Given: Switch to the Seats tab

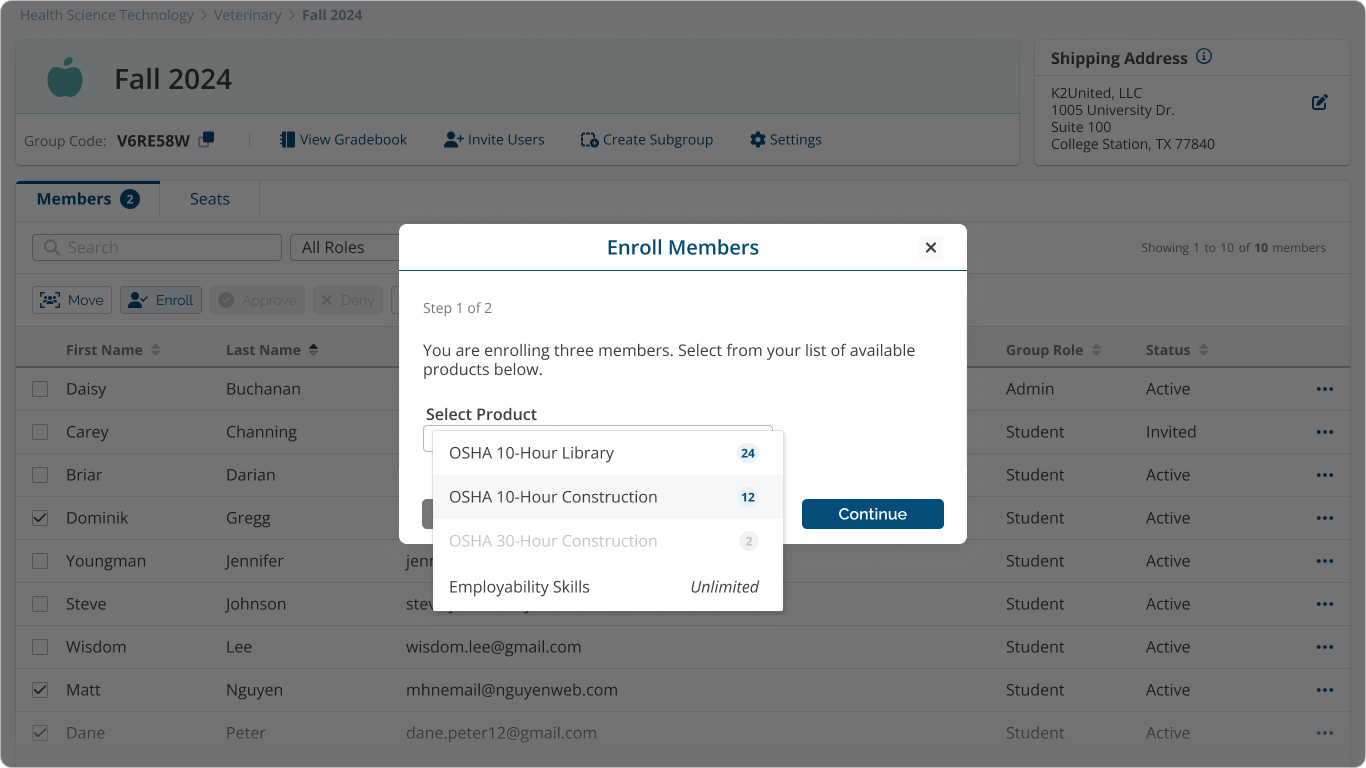Looking at the screenshot, I should click(209, 199).
